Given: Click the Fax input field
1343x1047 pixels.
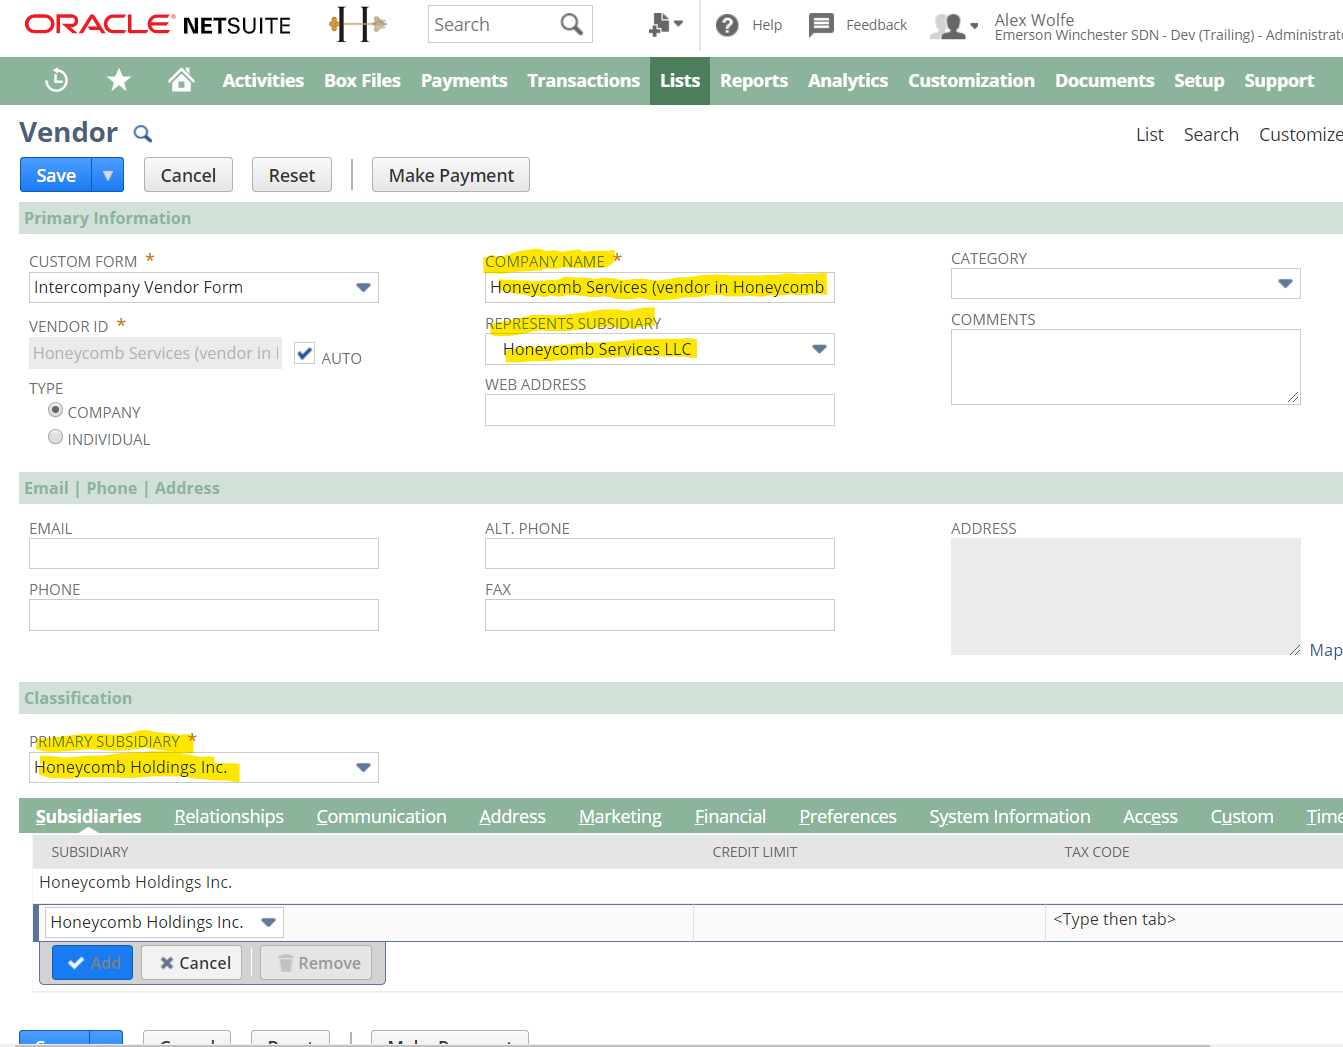Looking at the screenshot, I should (660, 615).
